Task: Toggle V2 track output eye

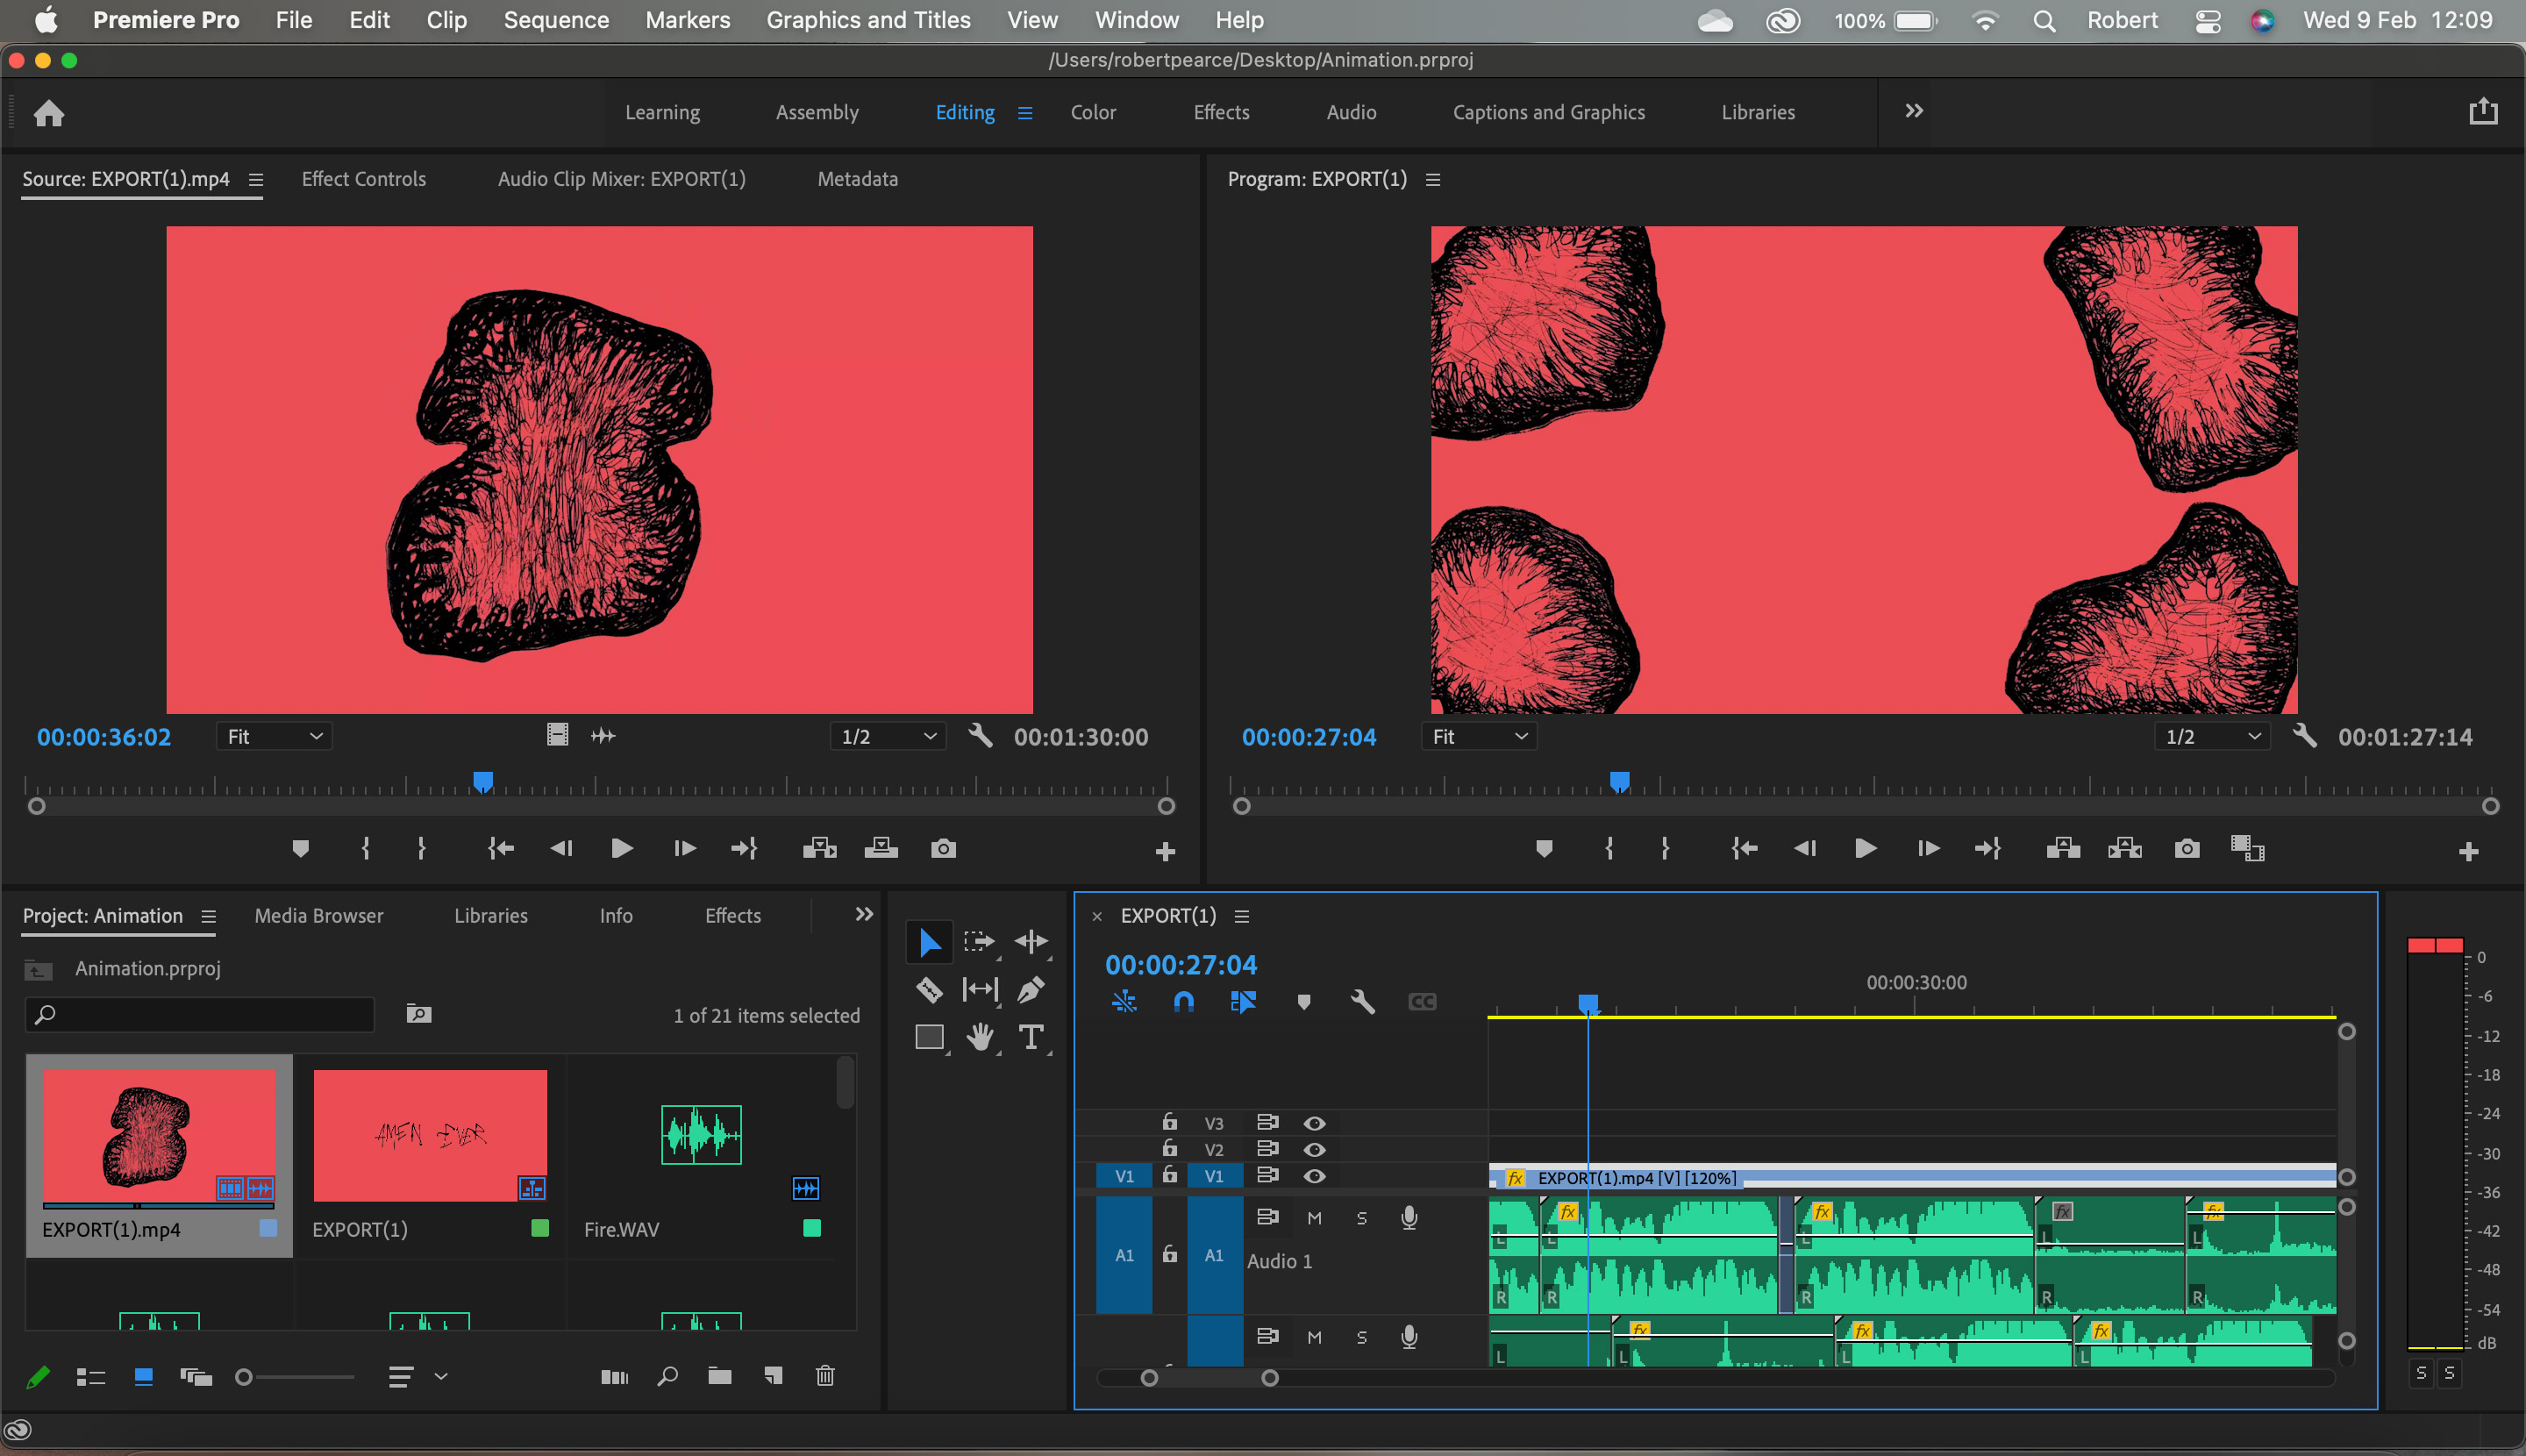Action: pyautogui.click(x=1314, y=1149)
